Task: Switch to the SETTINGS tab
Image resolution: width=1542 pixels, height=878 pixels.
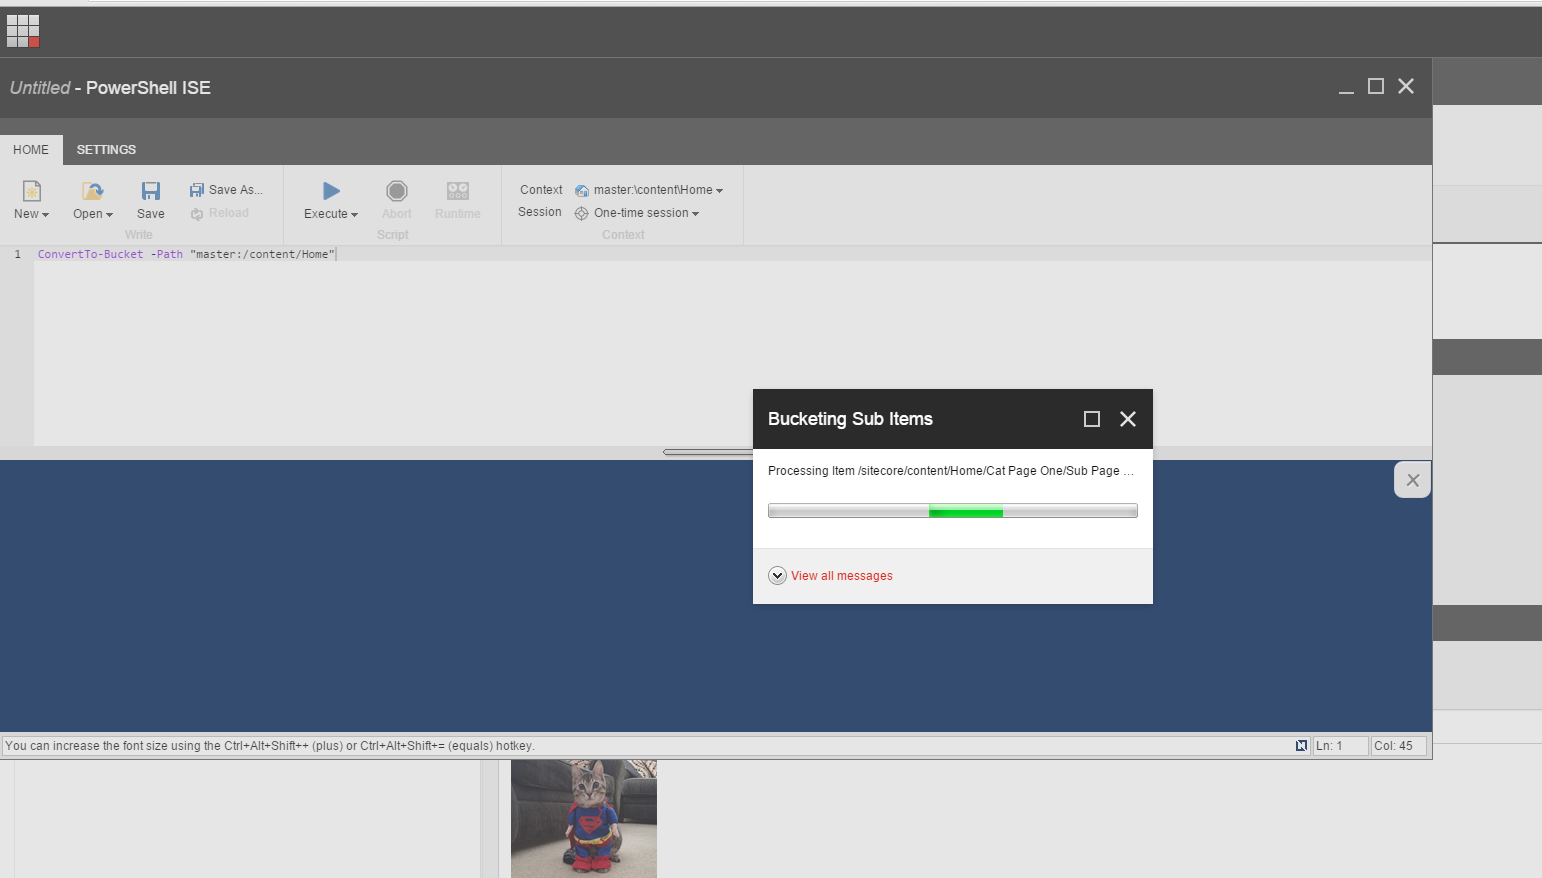Action: [x=106, y=150]
